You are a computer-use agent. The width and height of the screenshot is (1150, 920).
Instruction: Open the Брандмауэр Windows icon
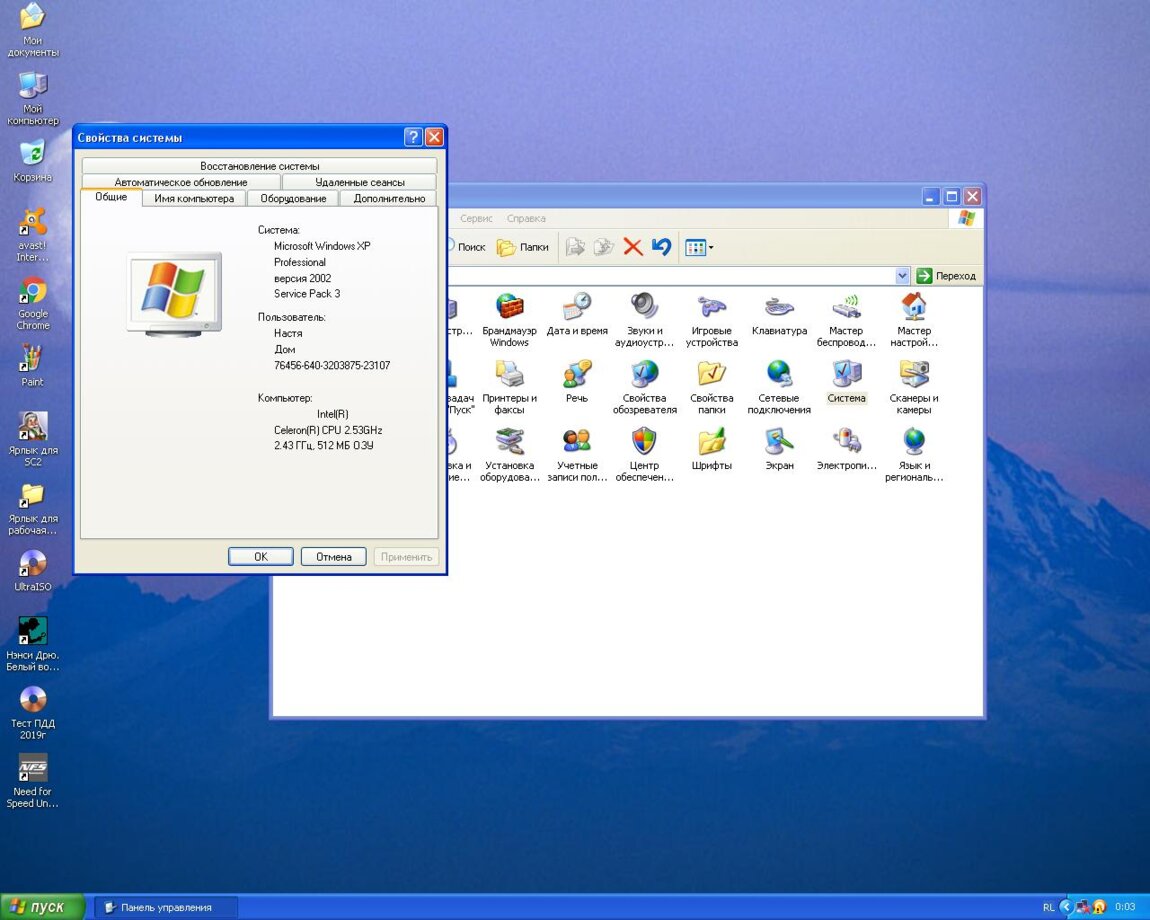coord(509,308)
